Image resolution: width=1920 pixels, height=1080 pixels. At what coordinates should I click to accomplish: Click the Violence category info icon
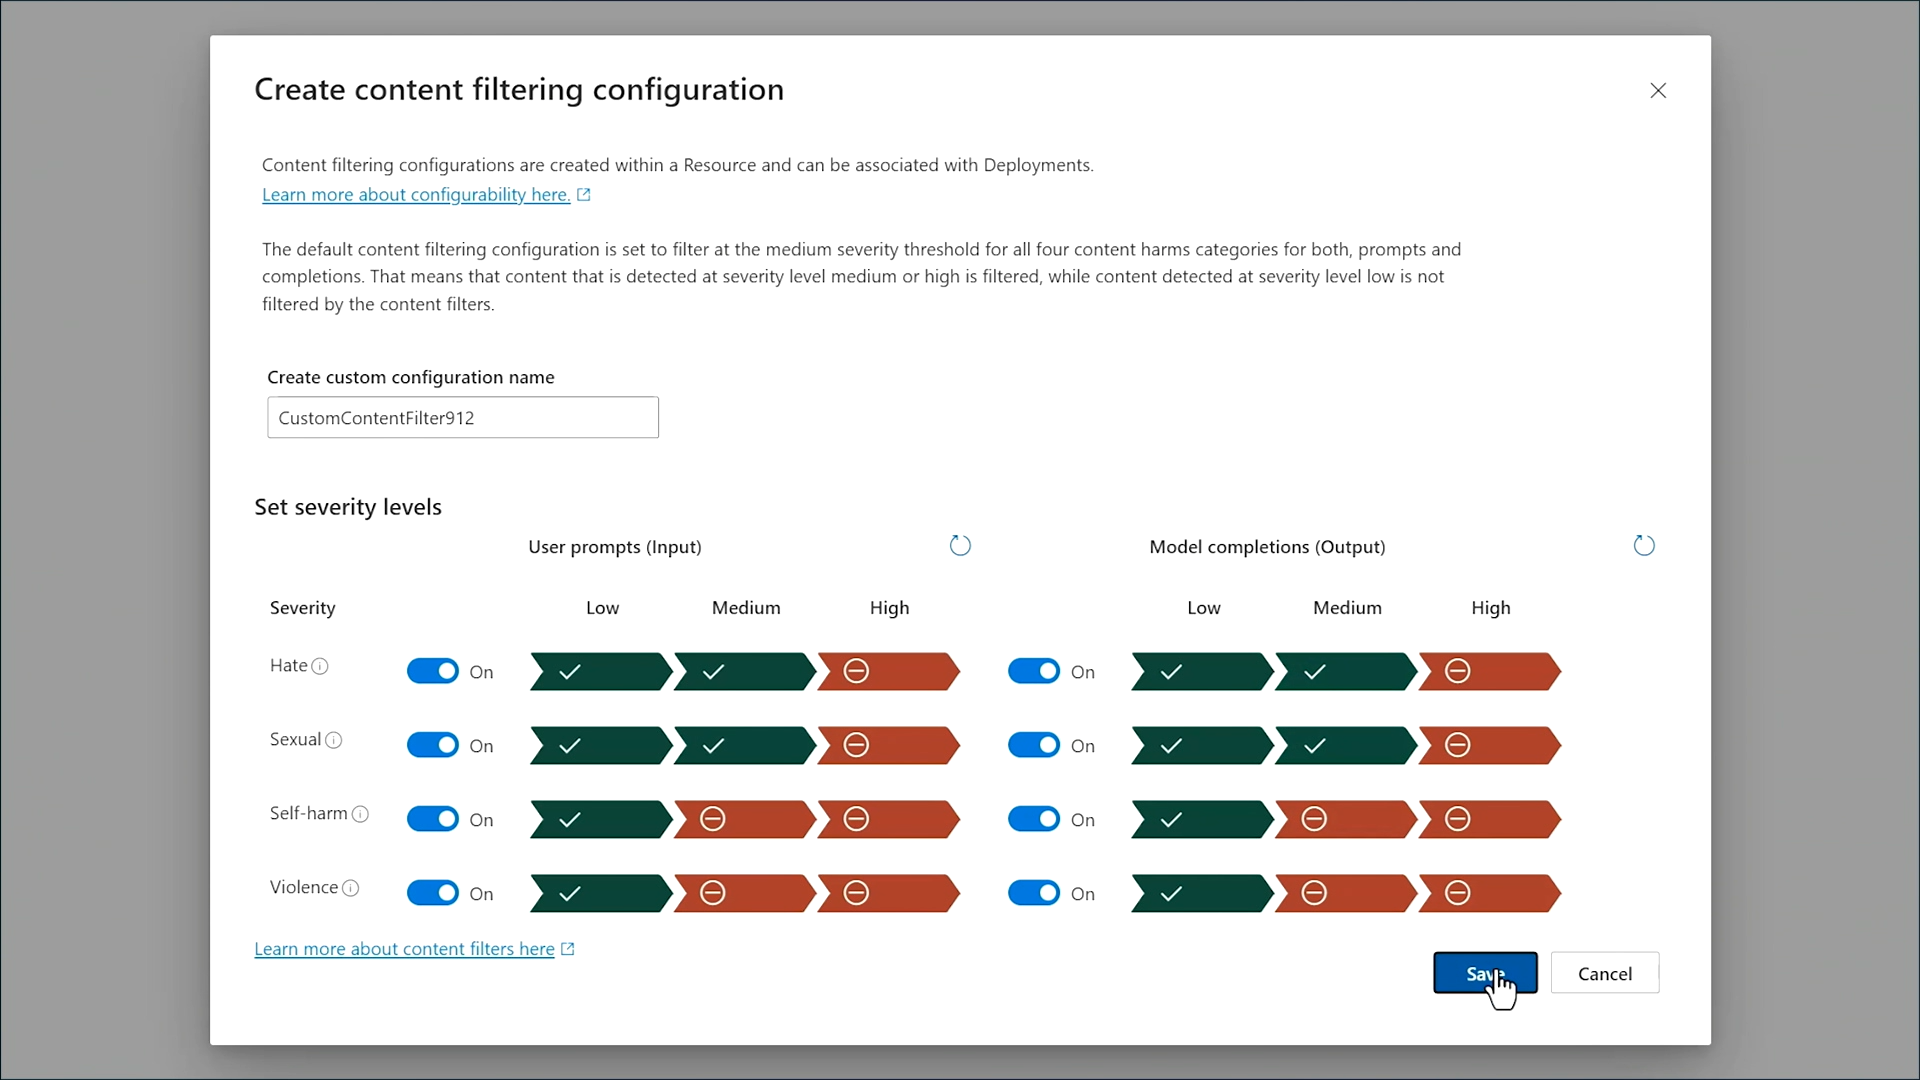[x=351, y=888]
